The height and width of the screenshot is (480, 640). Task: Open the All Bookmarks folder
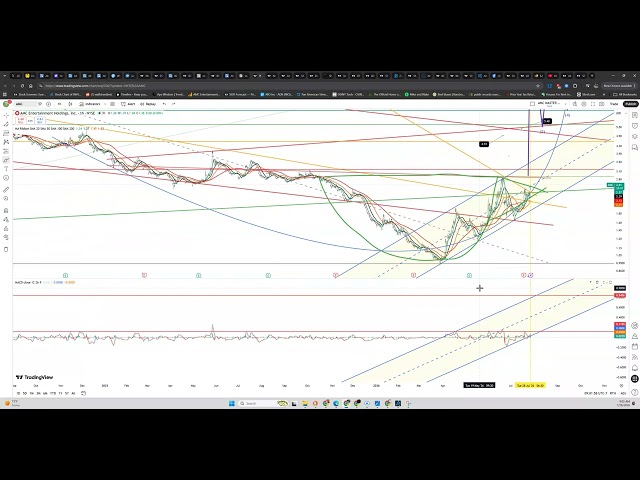pyautogui.click(x=625, y=94)
